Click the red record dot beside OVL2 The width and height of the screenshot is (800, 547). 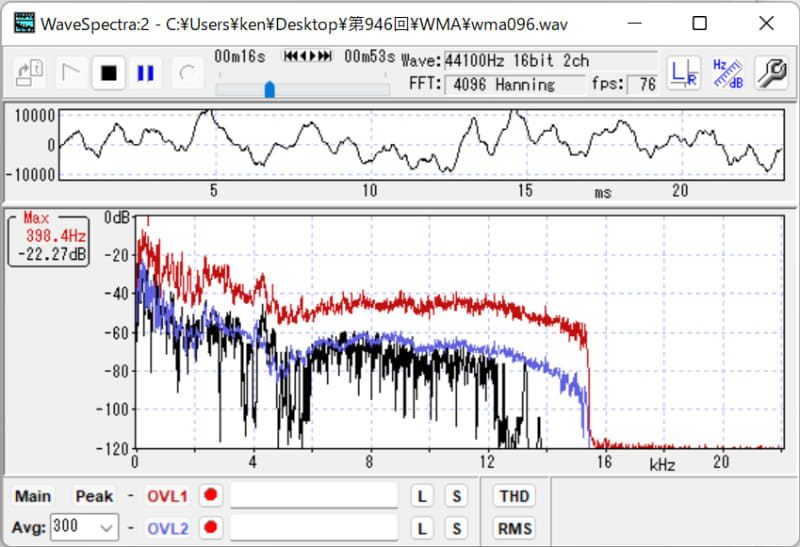tap(211, 527)
